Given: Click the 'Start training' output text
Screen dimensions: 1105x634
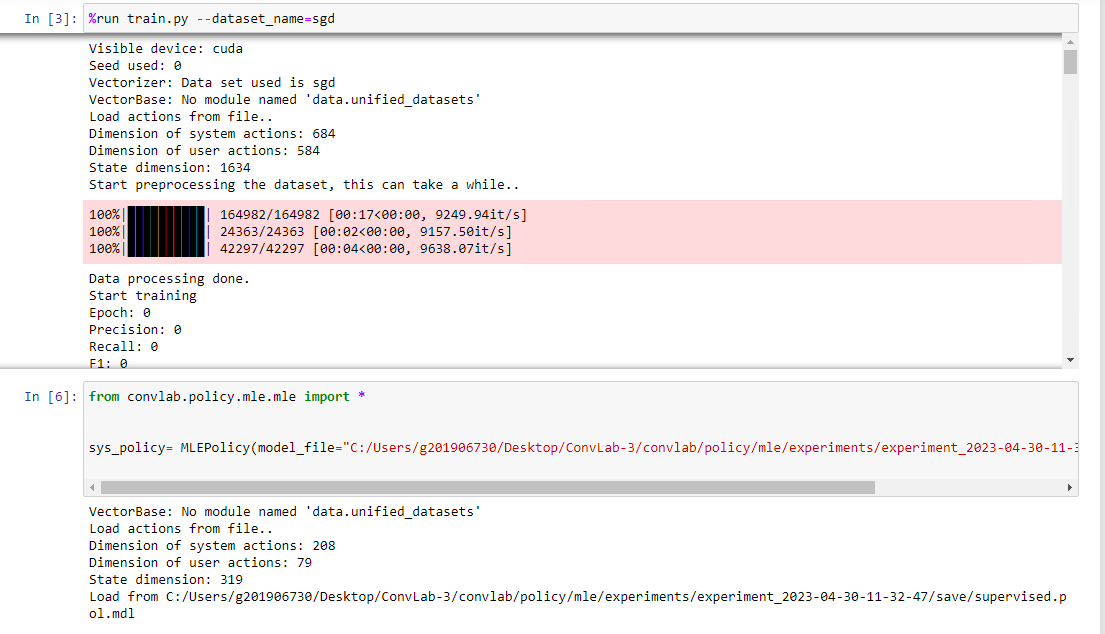Looking at the screenshot, I should click(140, 295).
